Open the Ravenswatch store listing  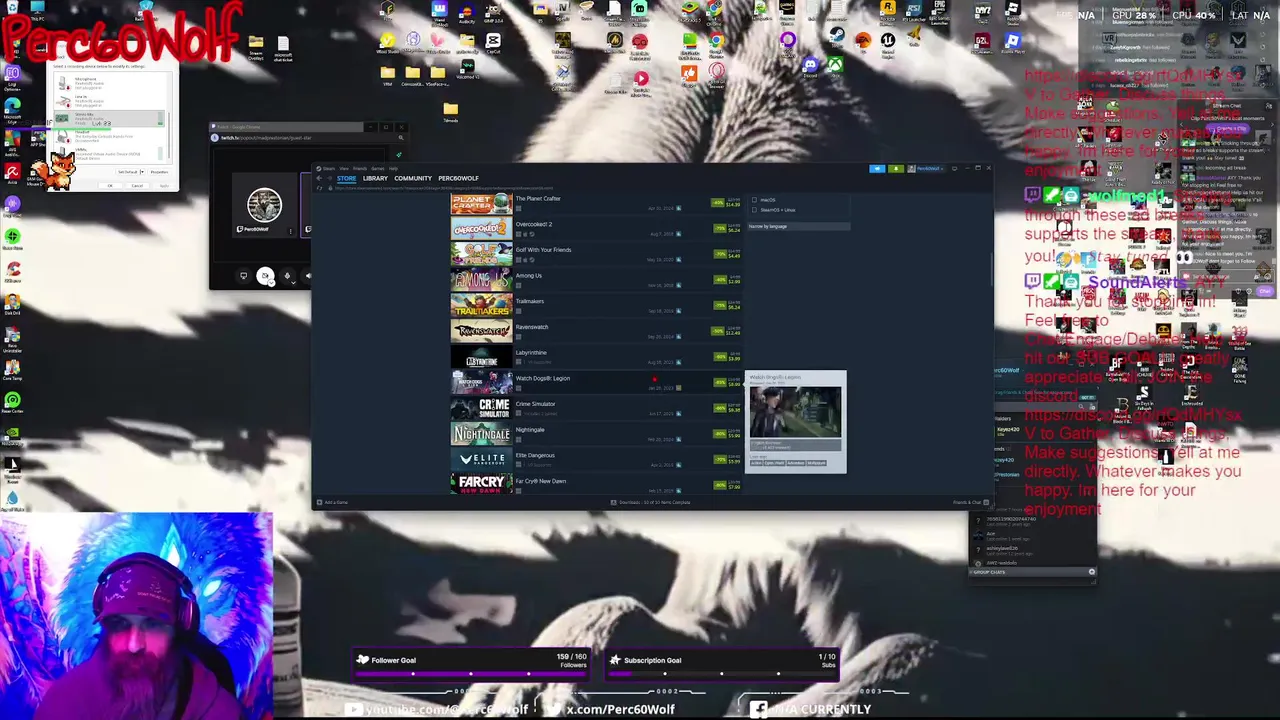(597, 332)
